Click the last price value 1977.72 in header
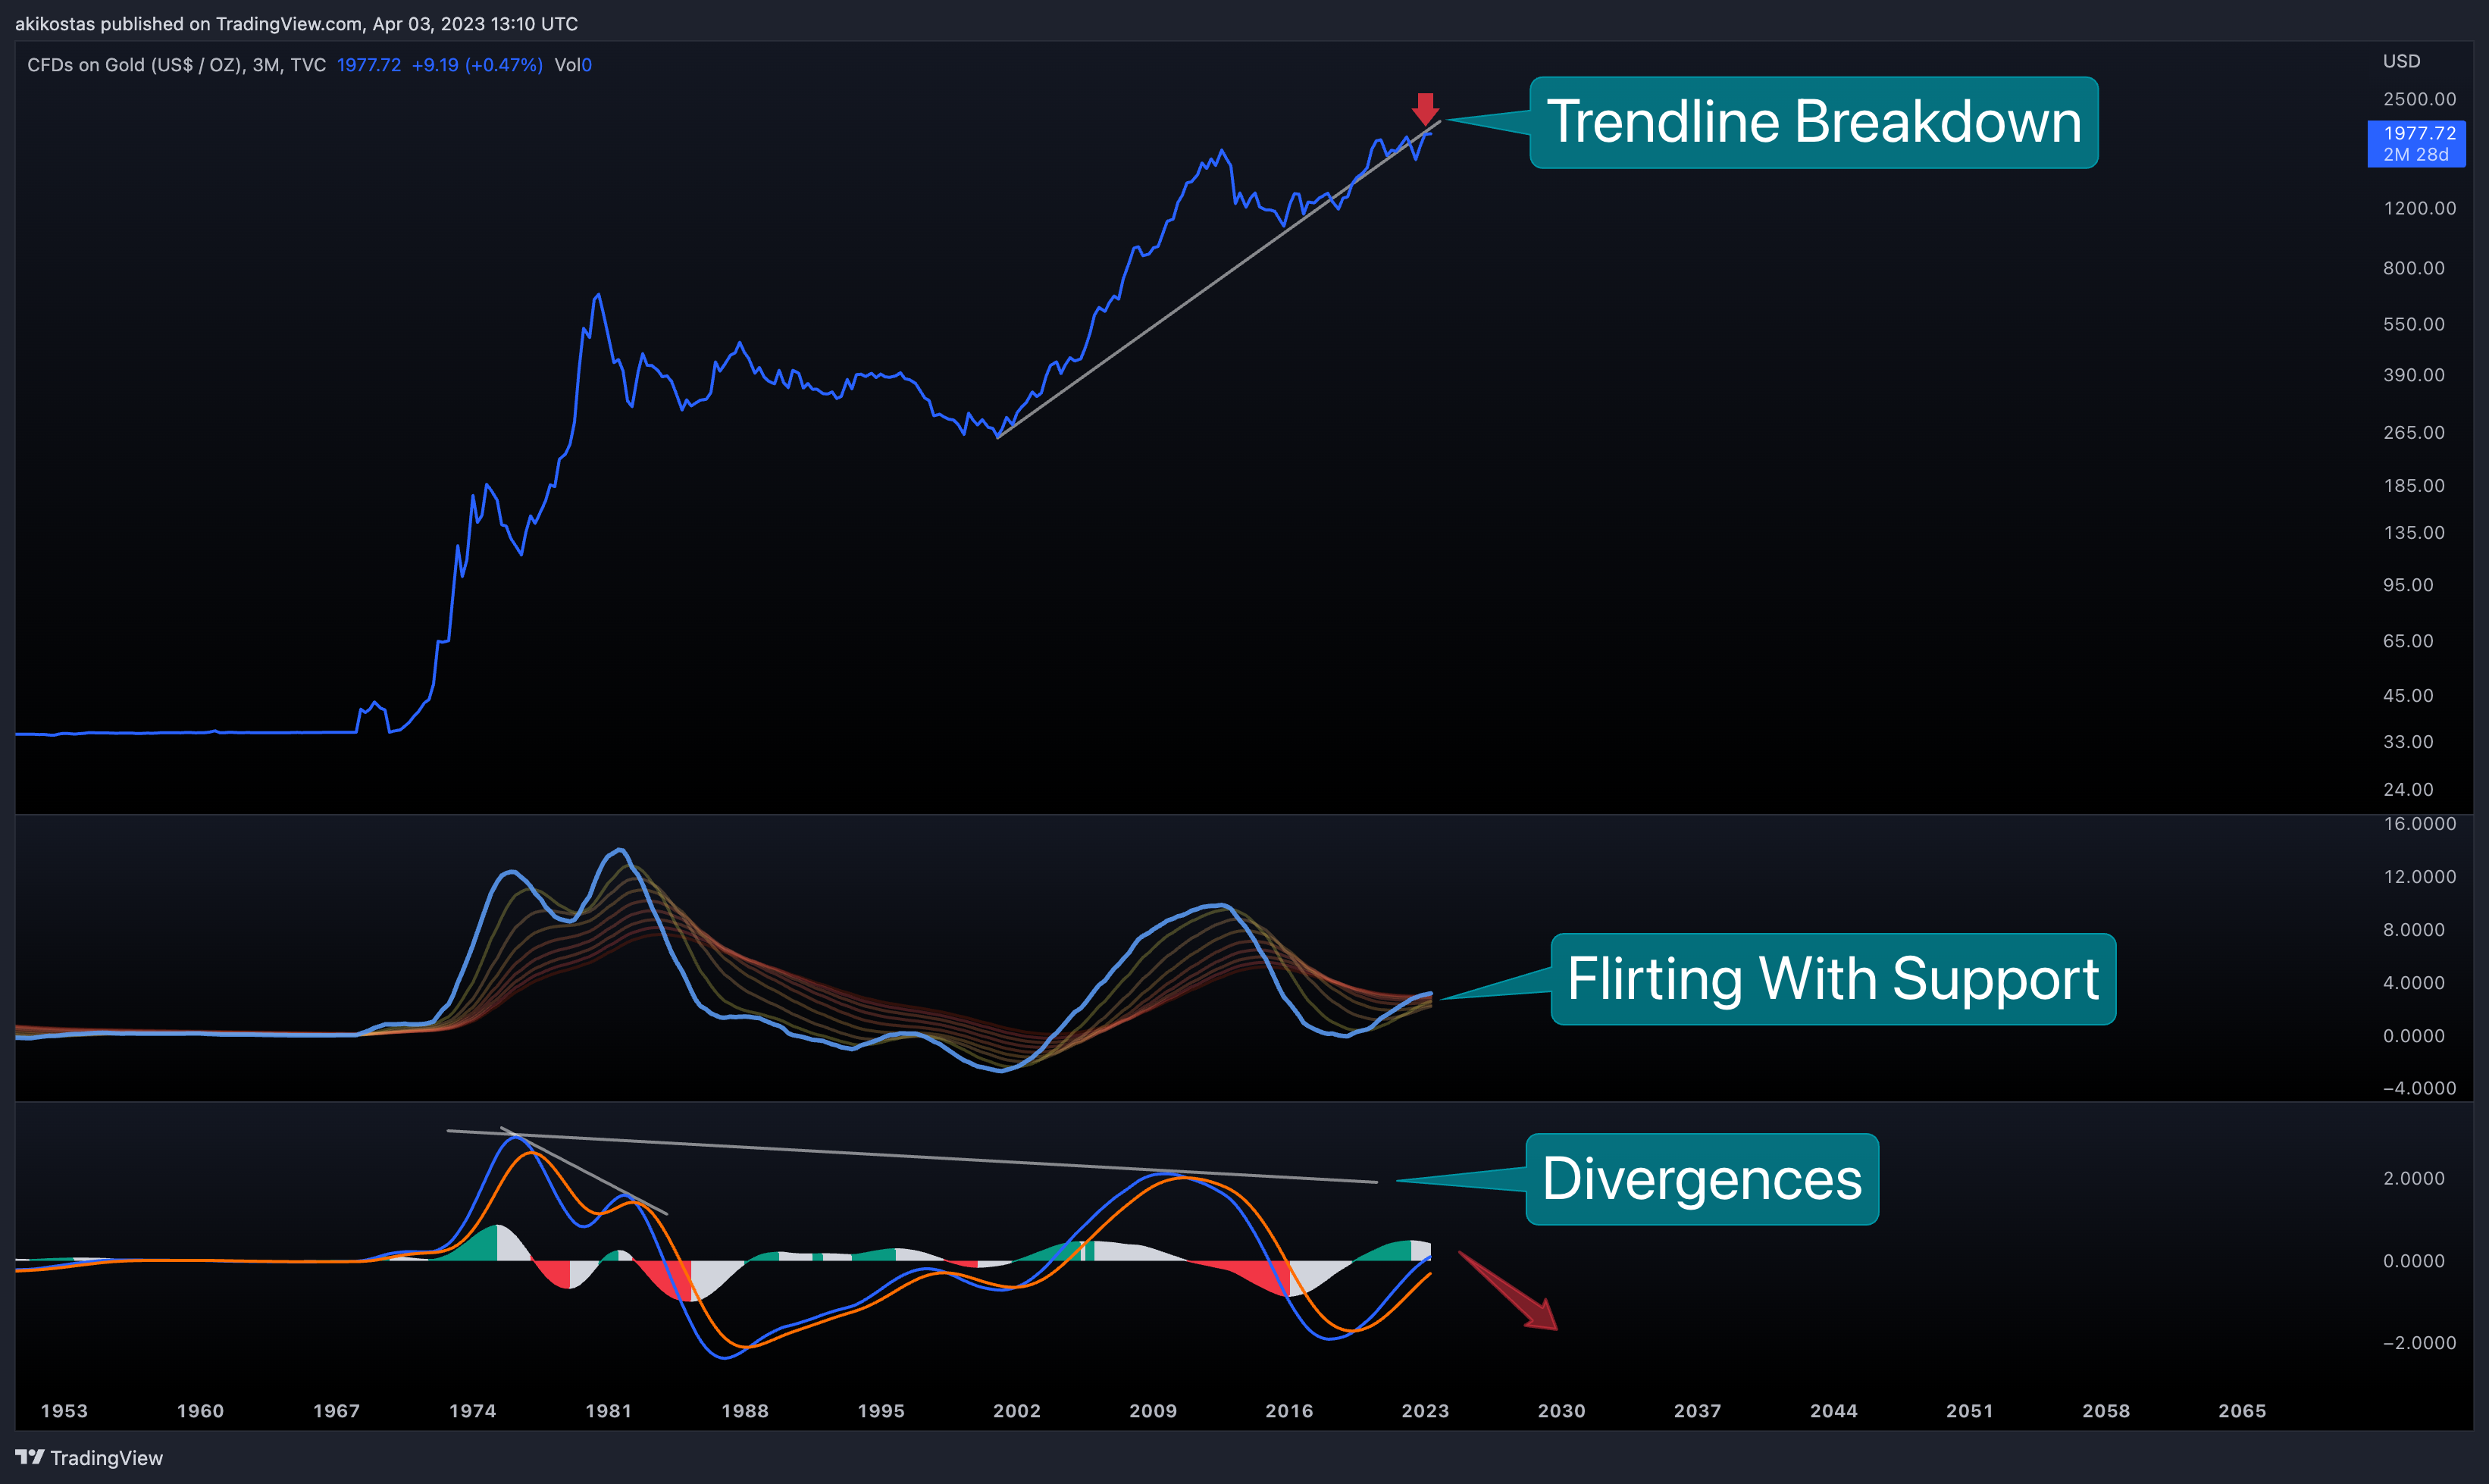Image resolution: width=2489 pixels, height=1484 pixels. (x=368, y=65)
